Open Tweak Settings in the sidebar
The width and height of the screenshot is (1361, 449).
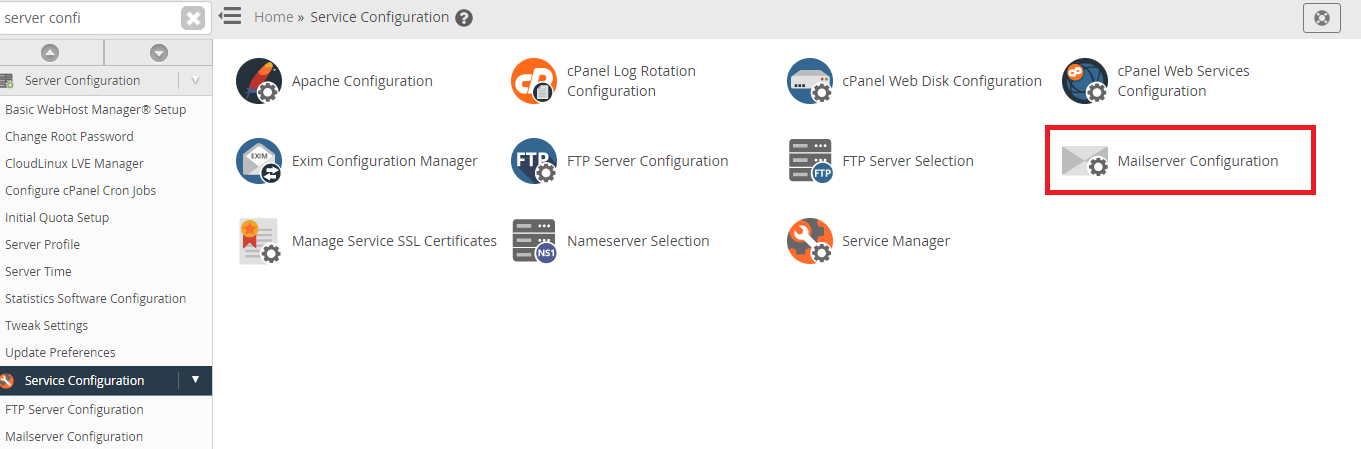point(46,325)
